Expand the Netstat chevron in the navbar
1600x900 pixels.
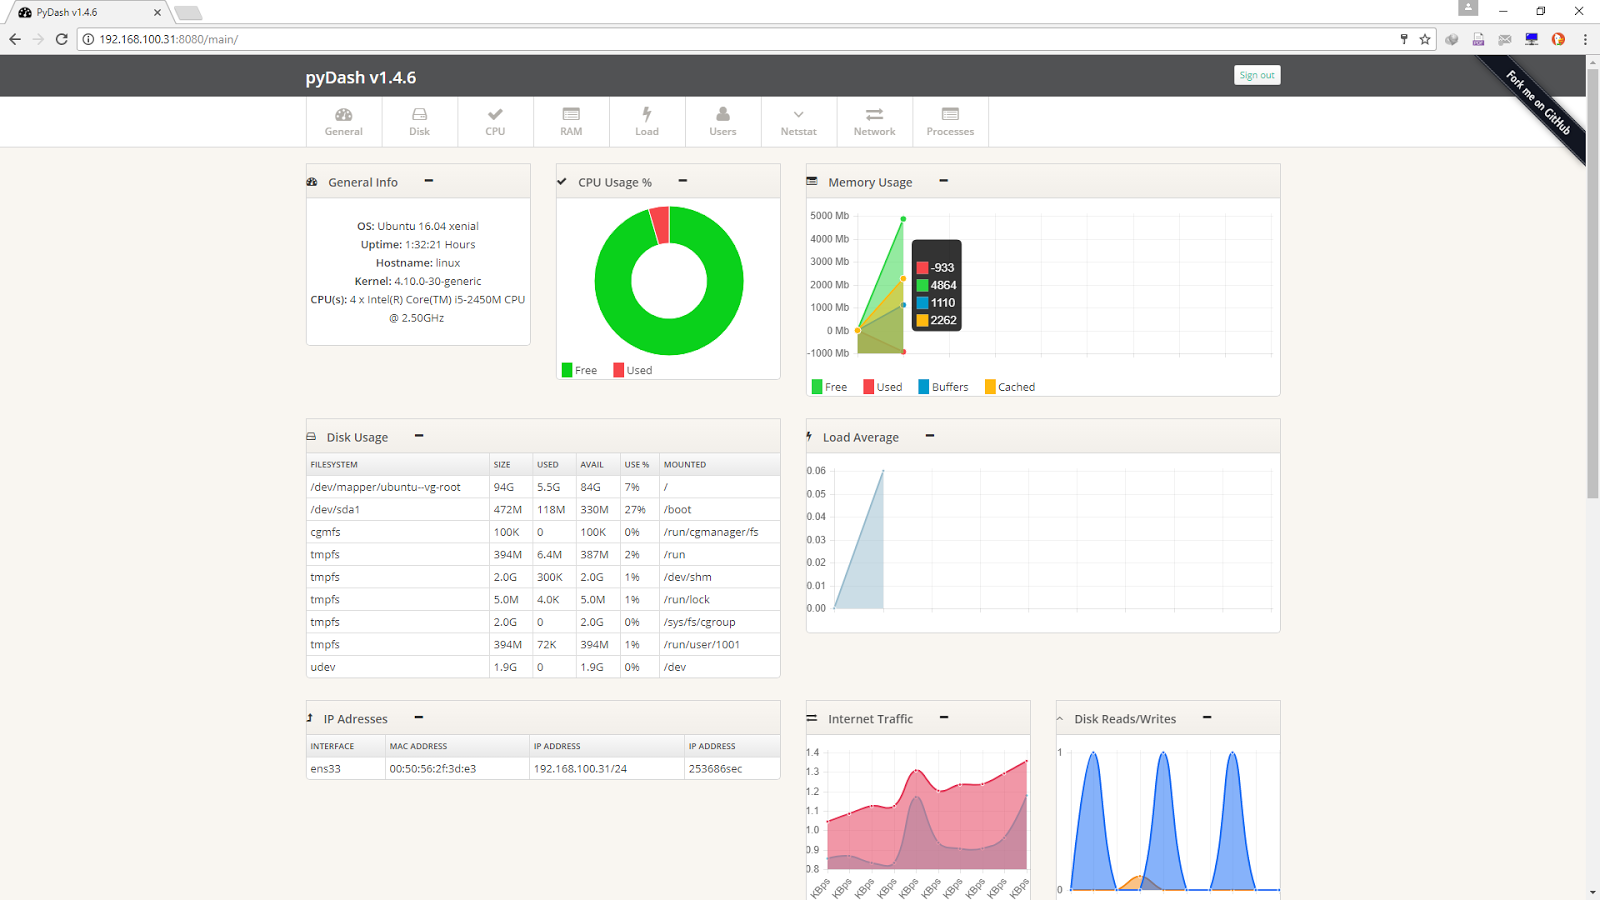798,115
